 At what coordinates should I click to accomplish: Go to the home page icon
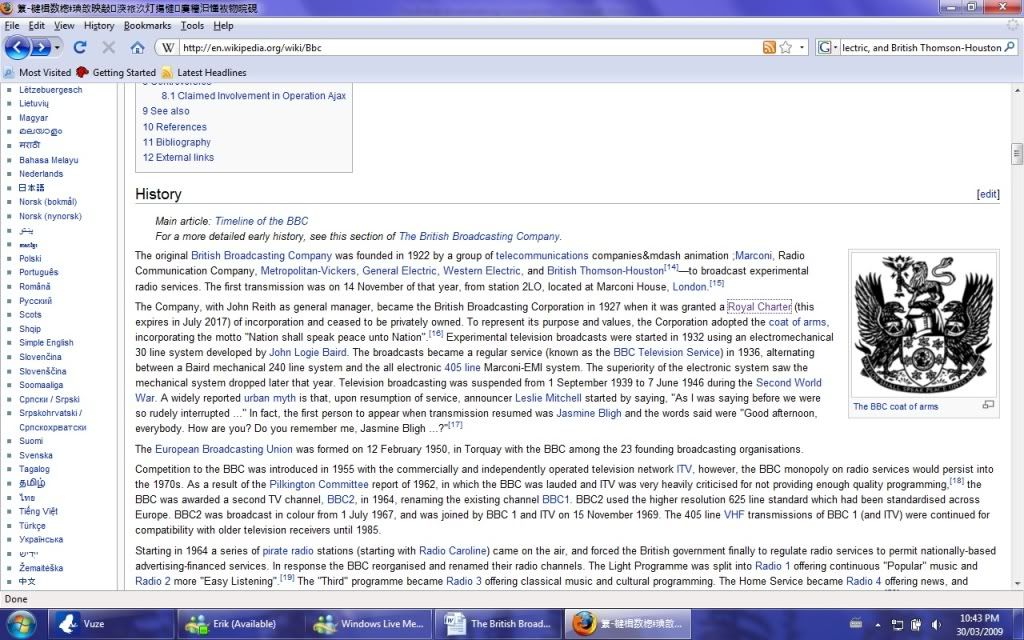click(x=137, y=48)
